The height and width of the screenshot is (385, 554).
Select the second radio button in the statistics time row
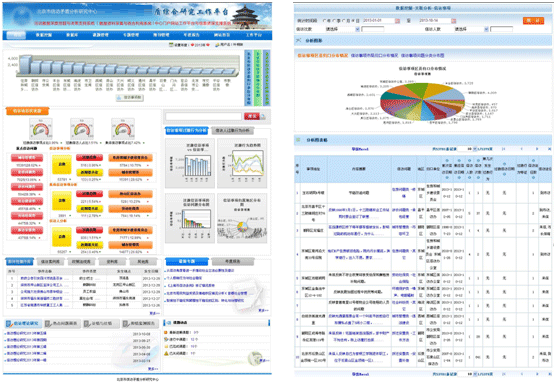tap(334, 21)
